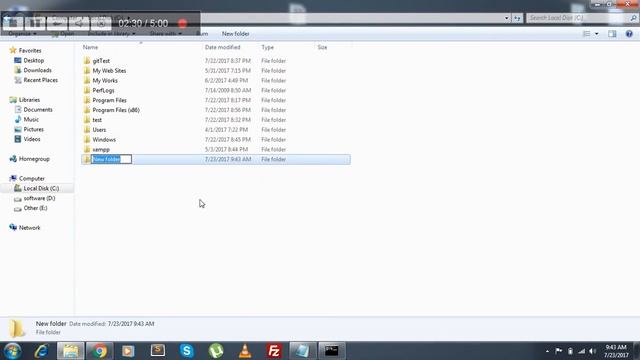Viewport: 640px width, 360px height.
Task: Select the My Web Sites folder icon
Action: pos(87,71)
